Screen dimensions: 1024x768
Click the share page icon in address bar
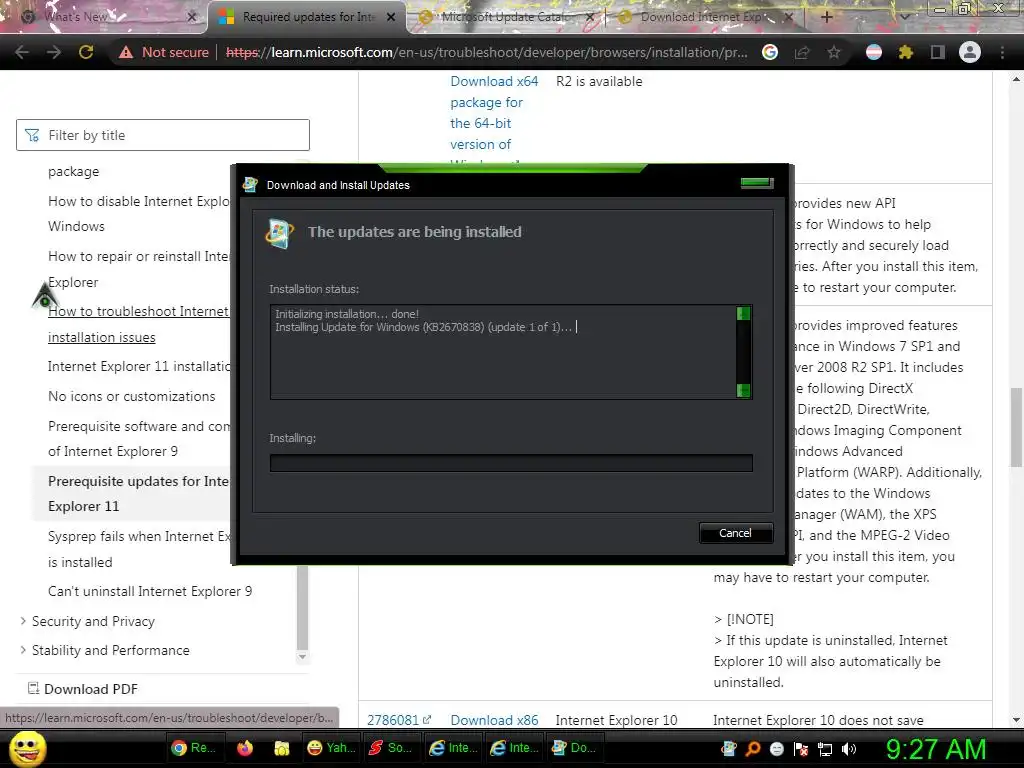[x=802, y=52]
